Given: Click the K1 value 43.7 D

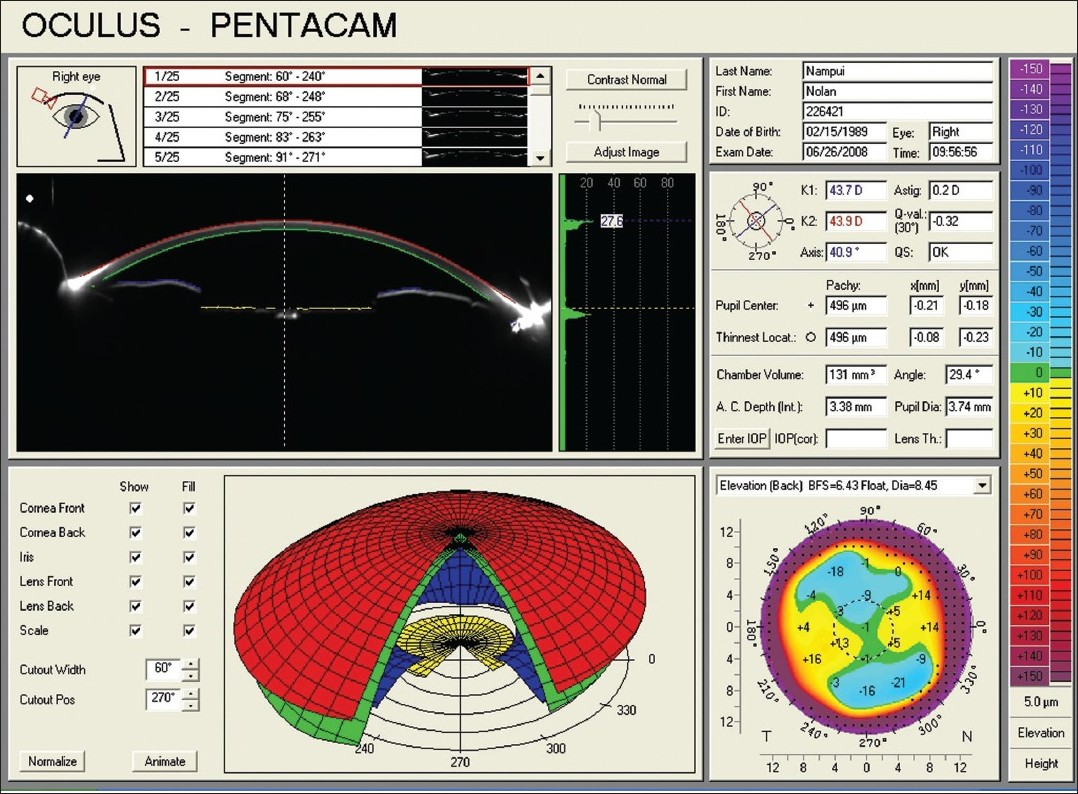Looking at the screenshot, I should coord(856,190).
